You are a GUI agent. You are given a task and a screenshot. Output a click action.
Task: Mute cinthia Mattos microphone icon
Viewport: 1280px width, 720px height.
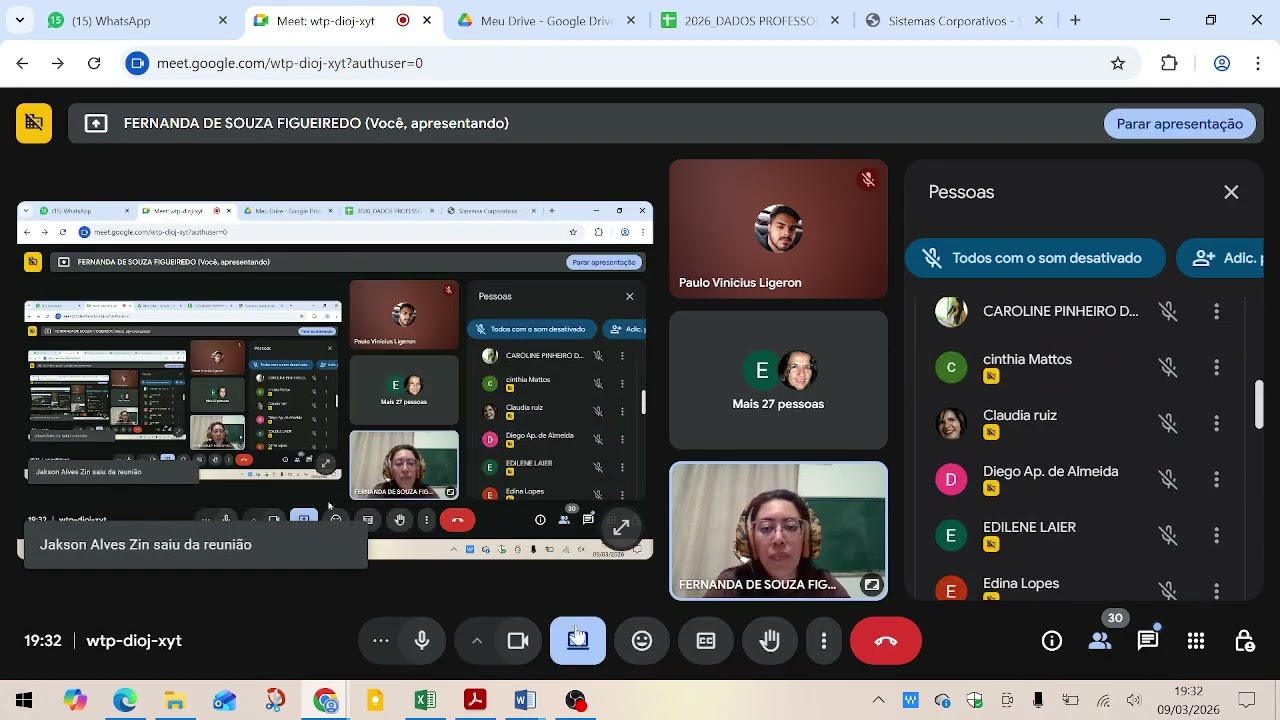[1168, 368]
